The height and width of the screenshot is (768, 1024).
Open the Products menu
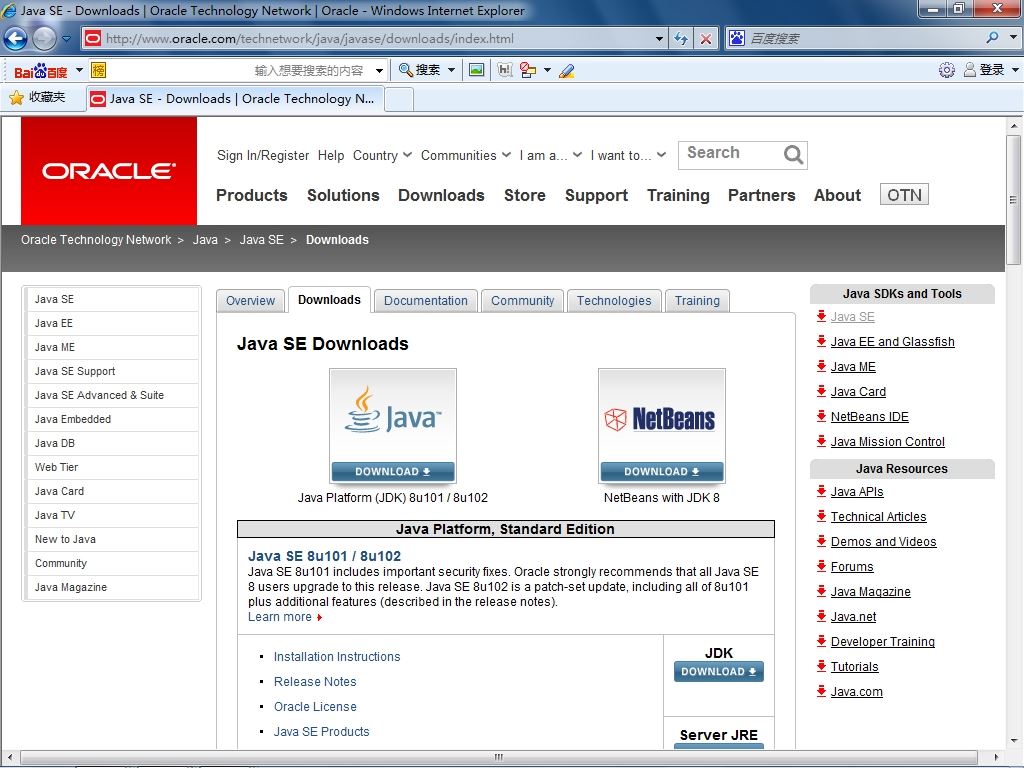(251, 195)
